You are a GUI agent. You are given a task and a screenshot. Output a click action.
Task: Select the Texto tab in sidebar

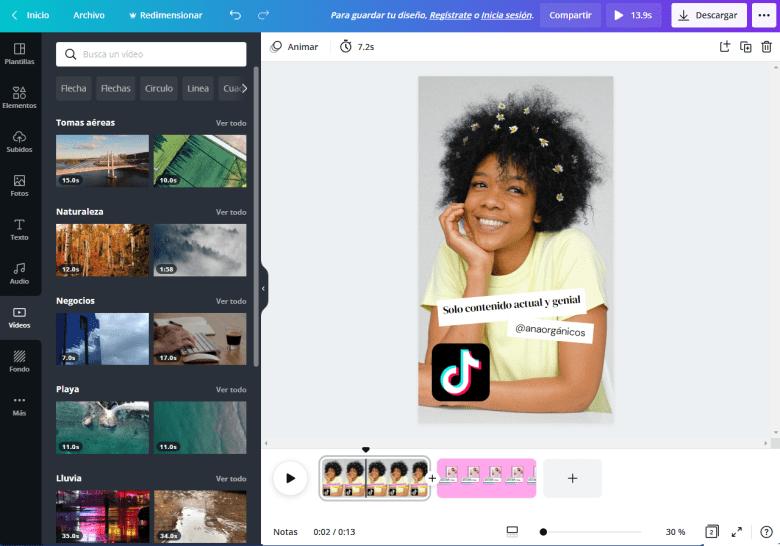point(19,229)
